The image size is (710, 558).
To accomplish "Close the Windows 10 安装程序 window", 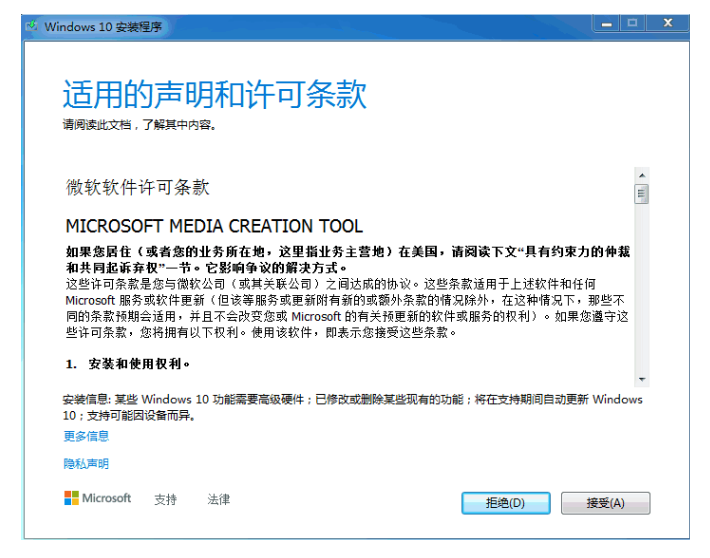I will 667,23.
